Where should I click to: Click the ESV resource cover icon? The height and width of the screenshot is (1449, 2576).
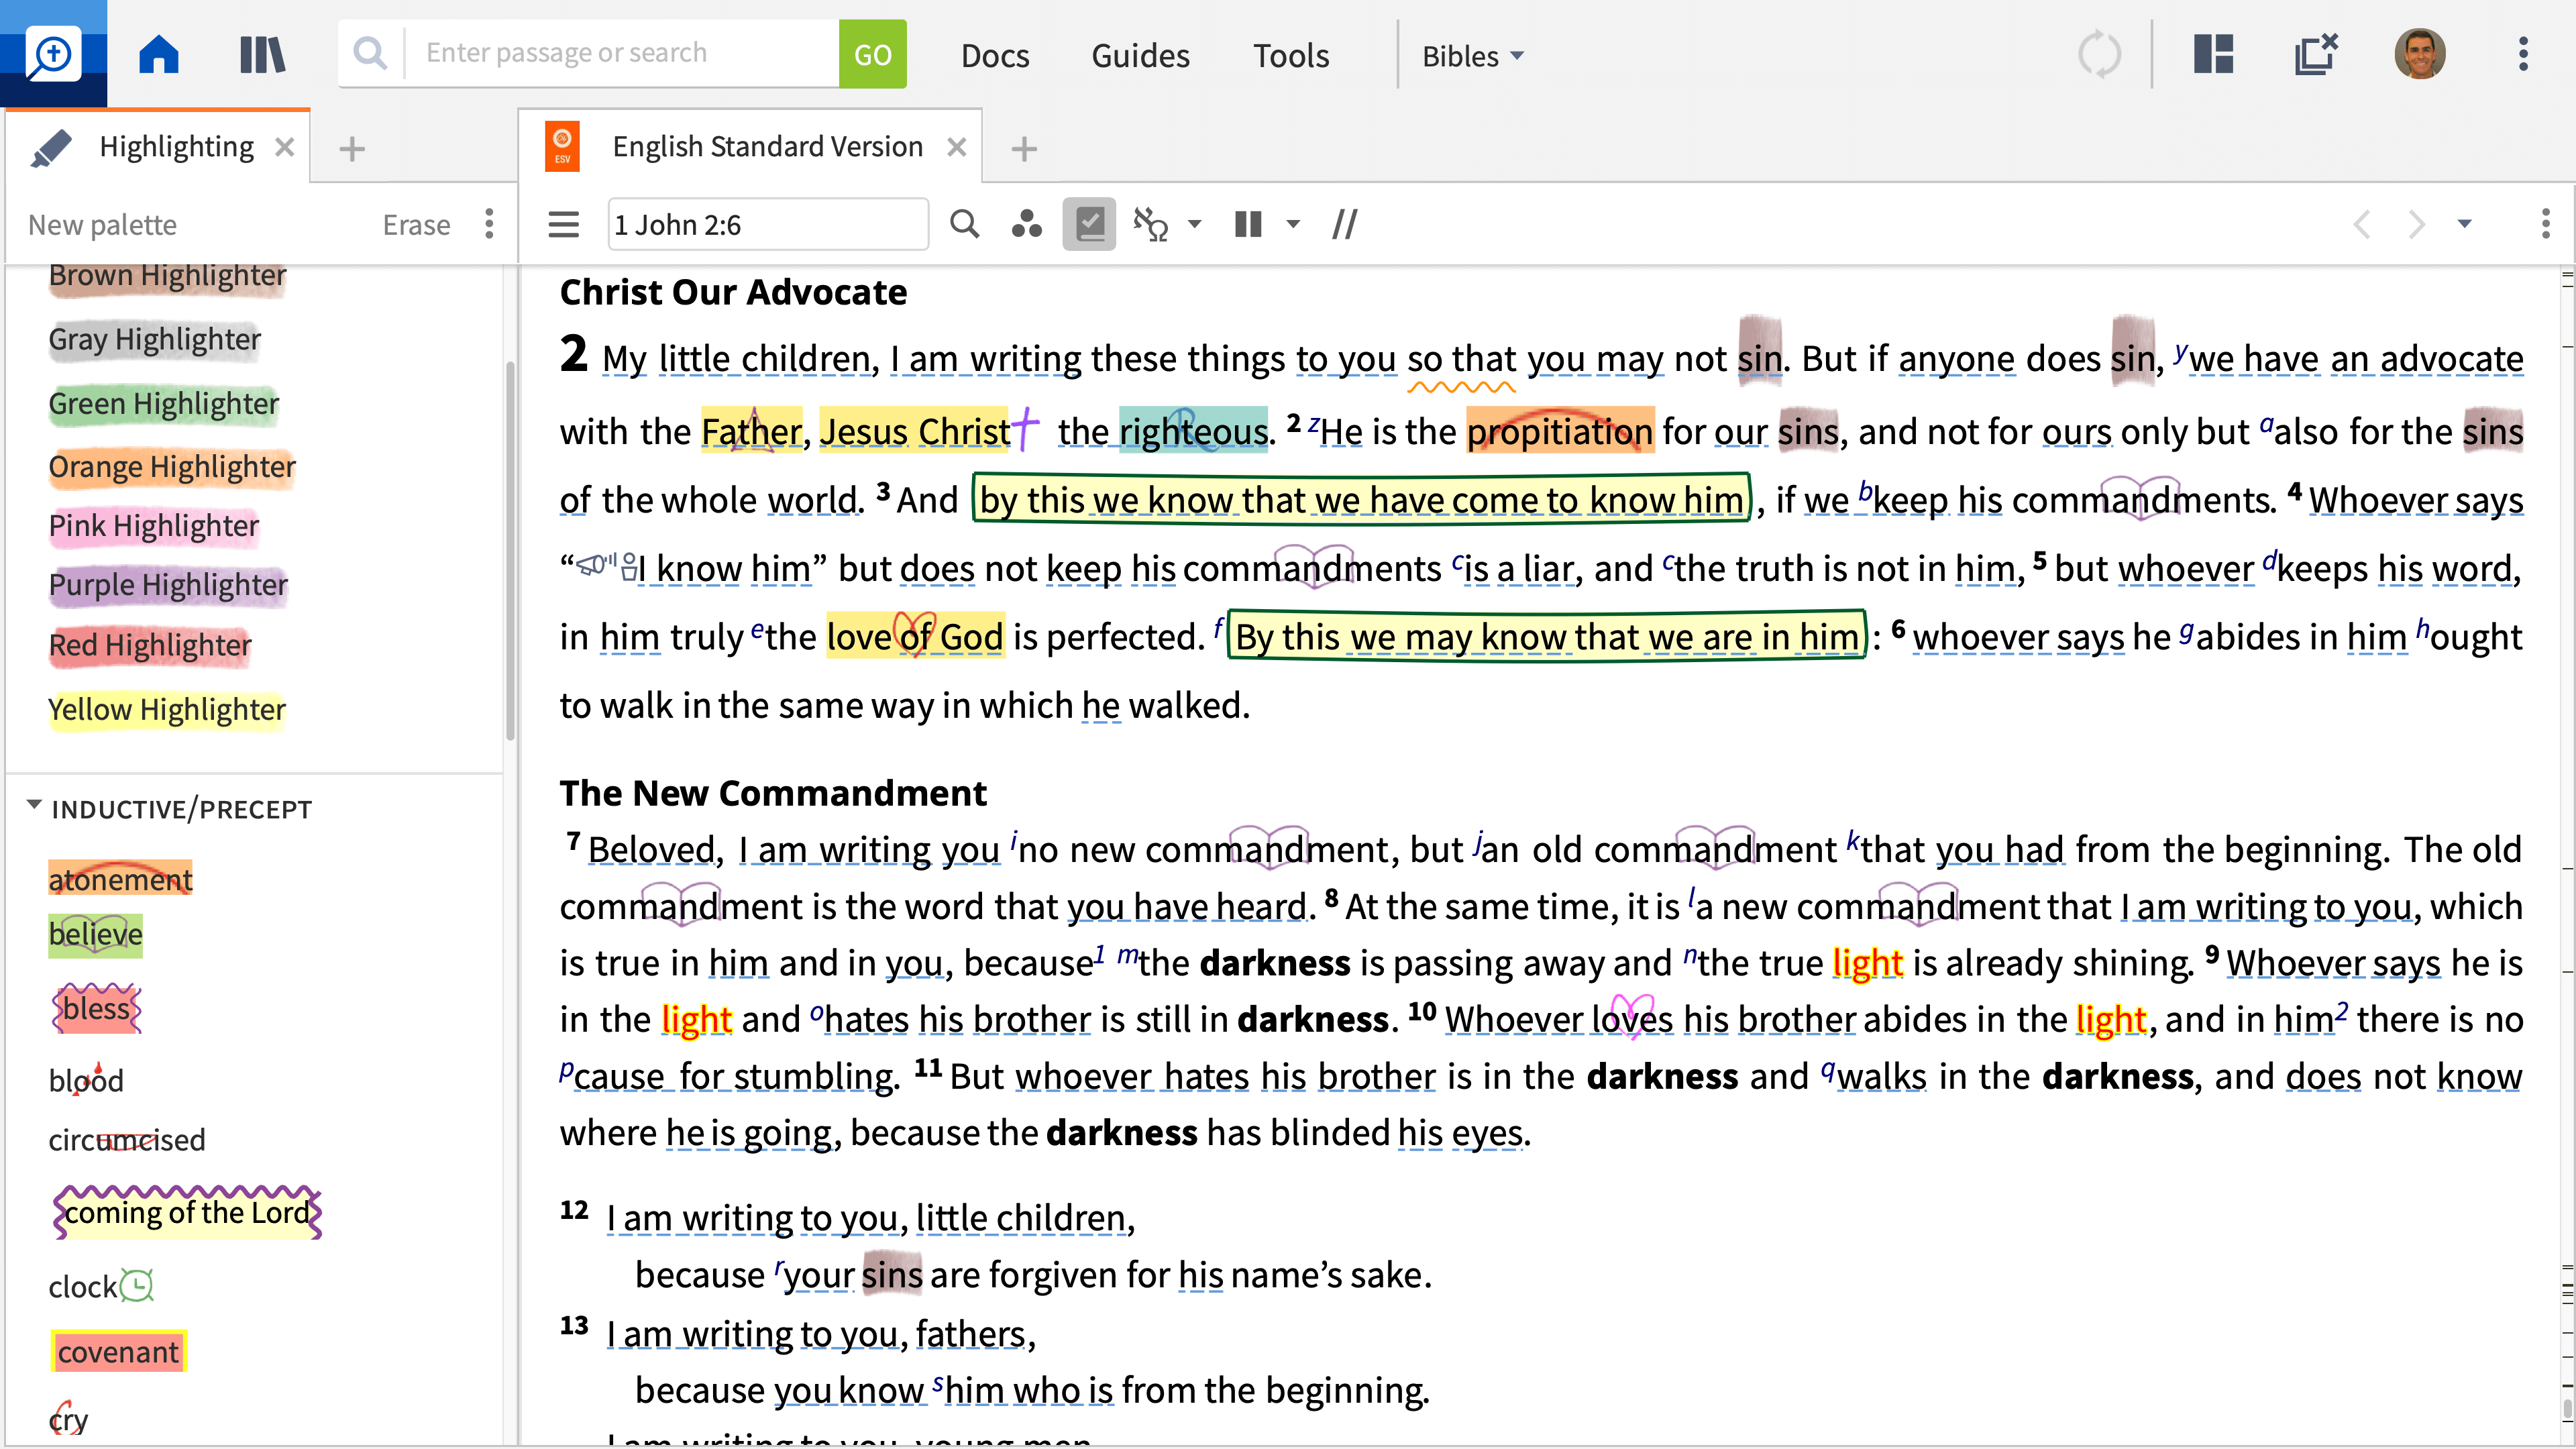click(562, 147)
